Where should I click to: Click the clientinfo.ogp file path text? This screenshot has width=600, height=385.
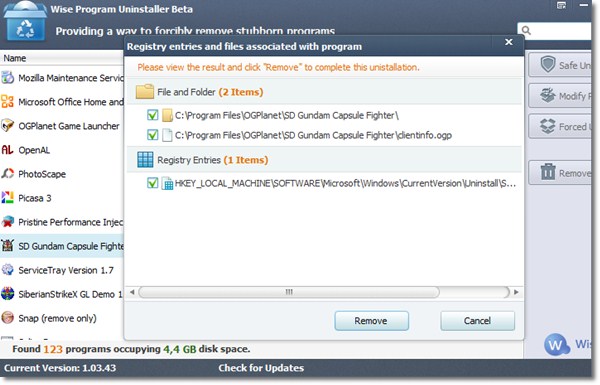313,135
